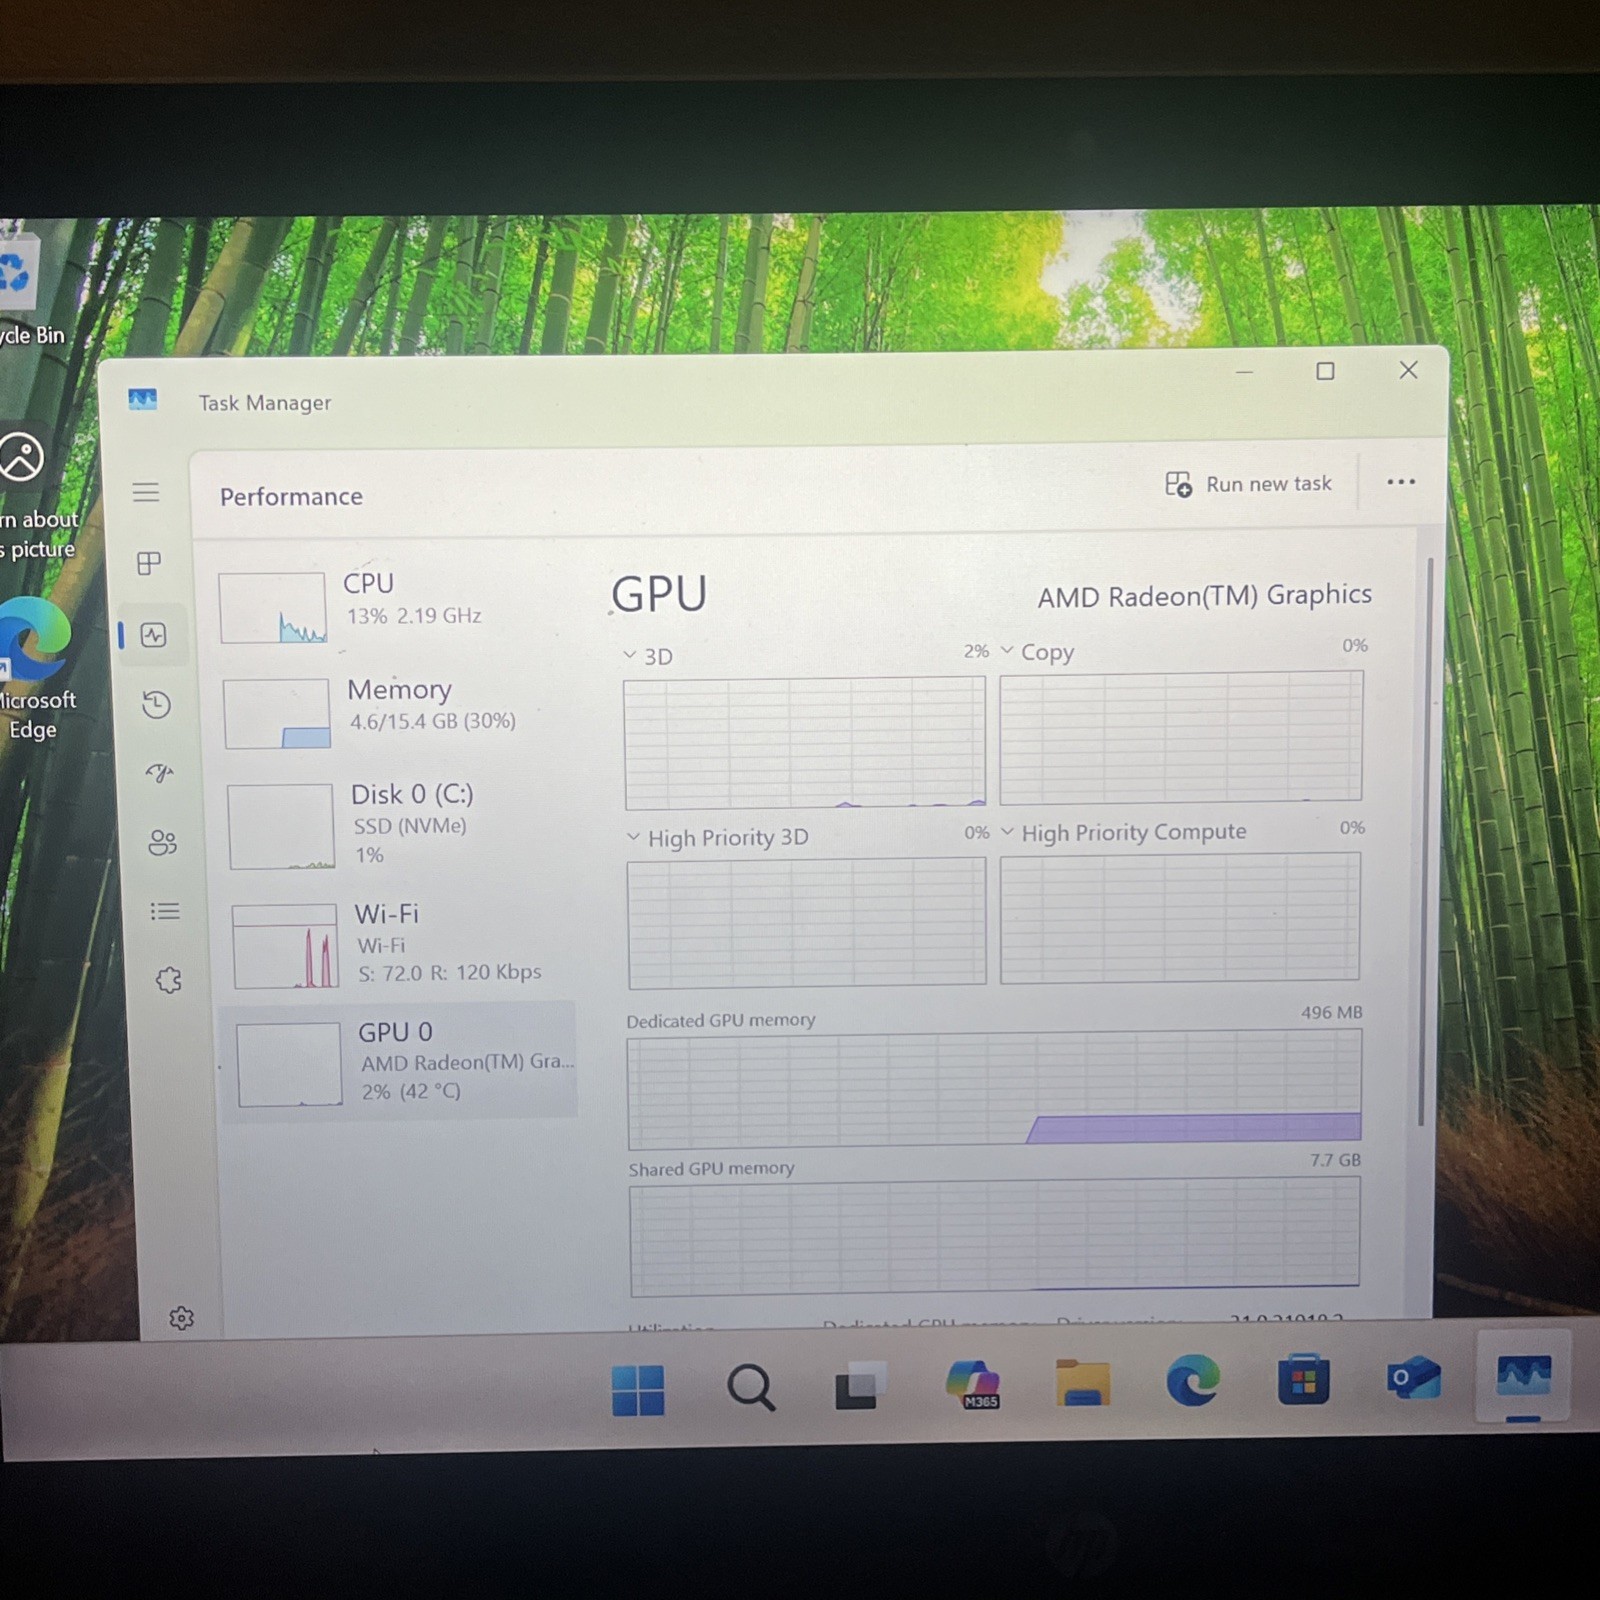
Task: Select the GPU 0 performance item
Action: (x=400, y=1062)
